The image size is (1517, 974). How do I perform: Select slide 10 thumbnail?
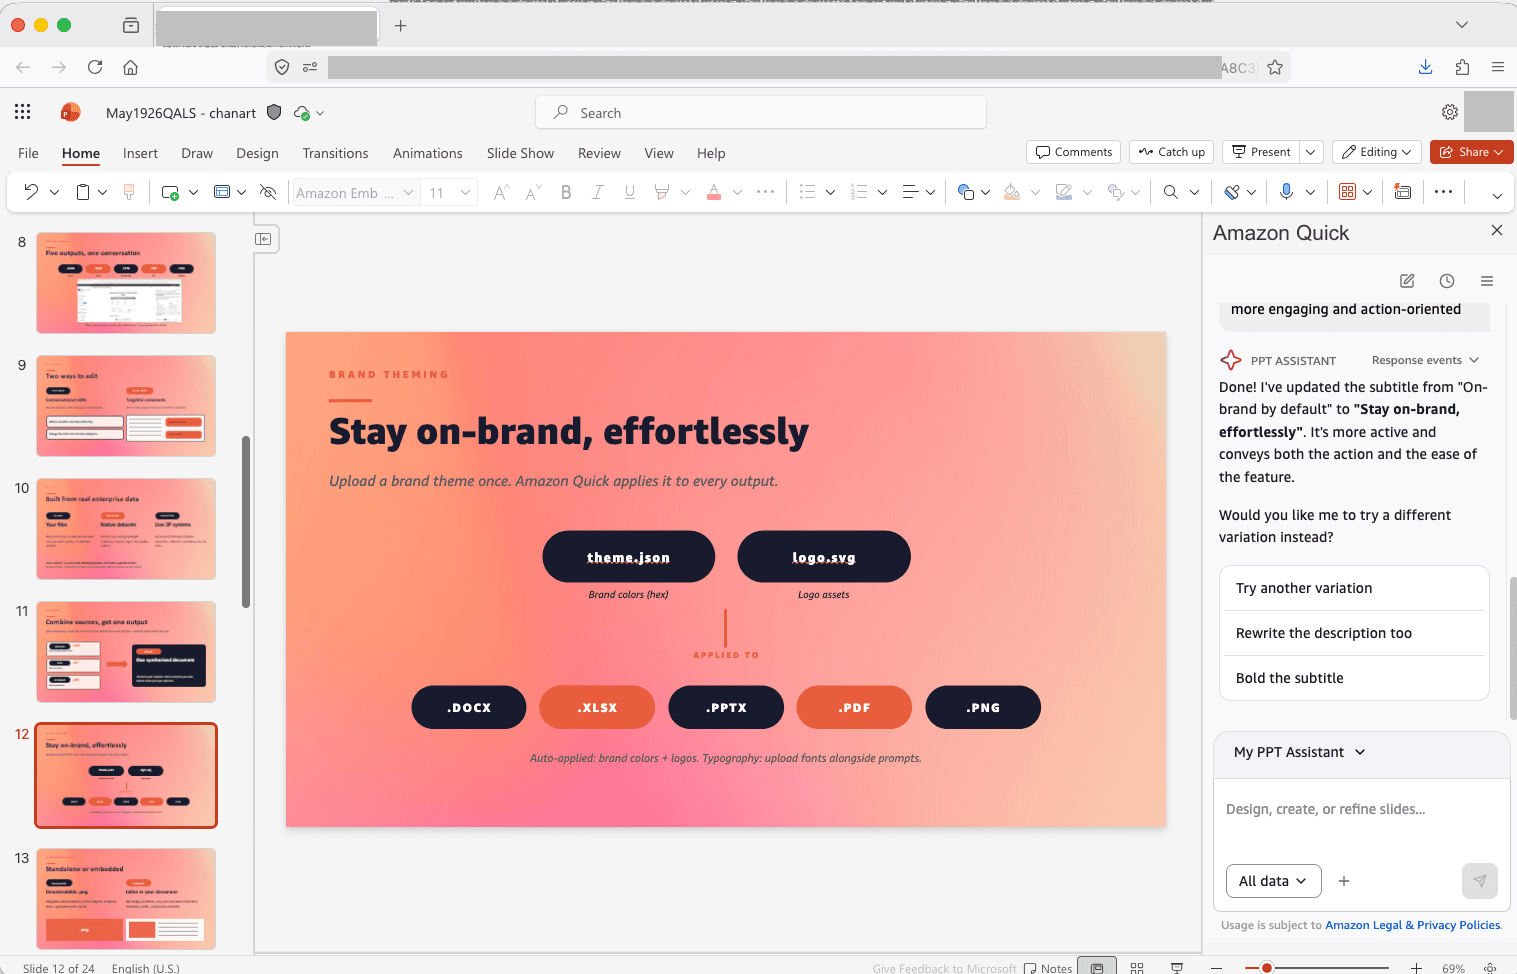[126, 529]
